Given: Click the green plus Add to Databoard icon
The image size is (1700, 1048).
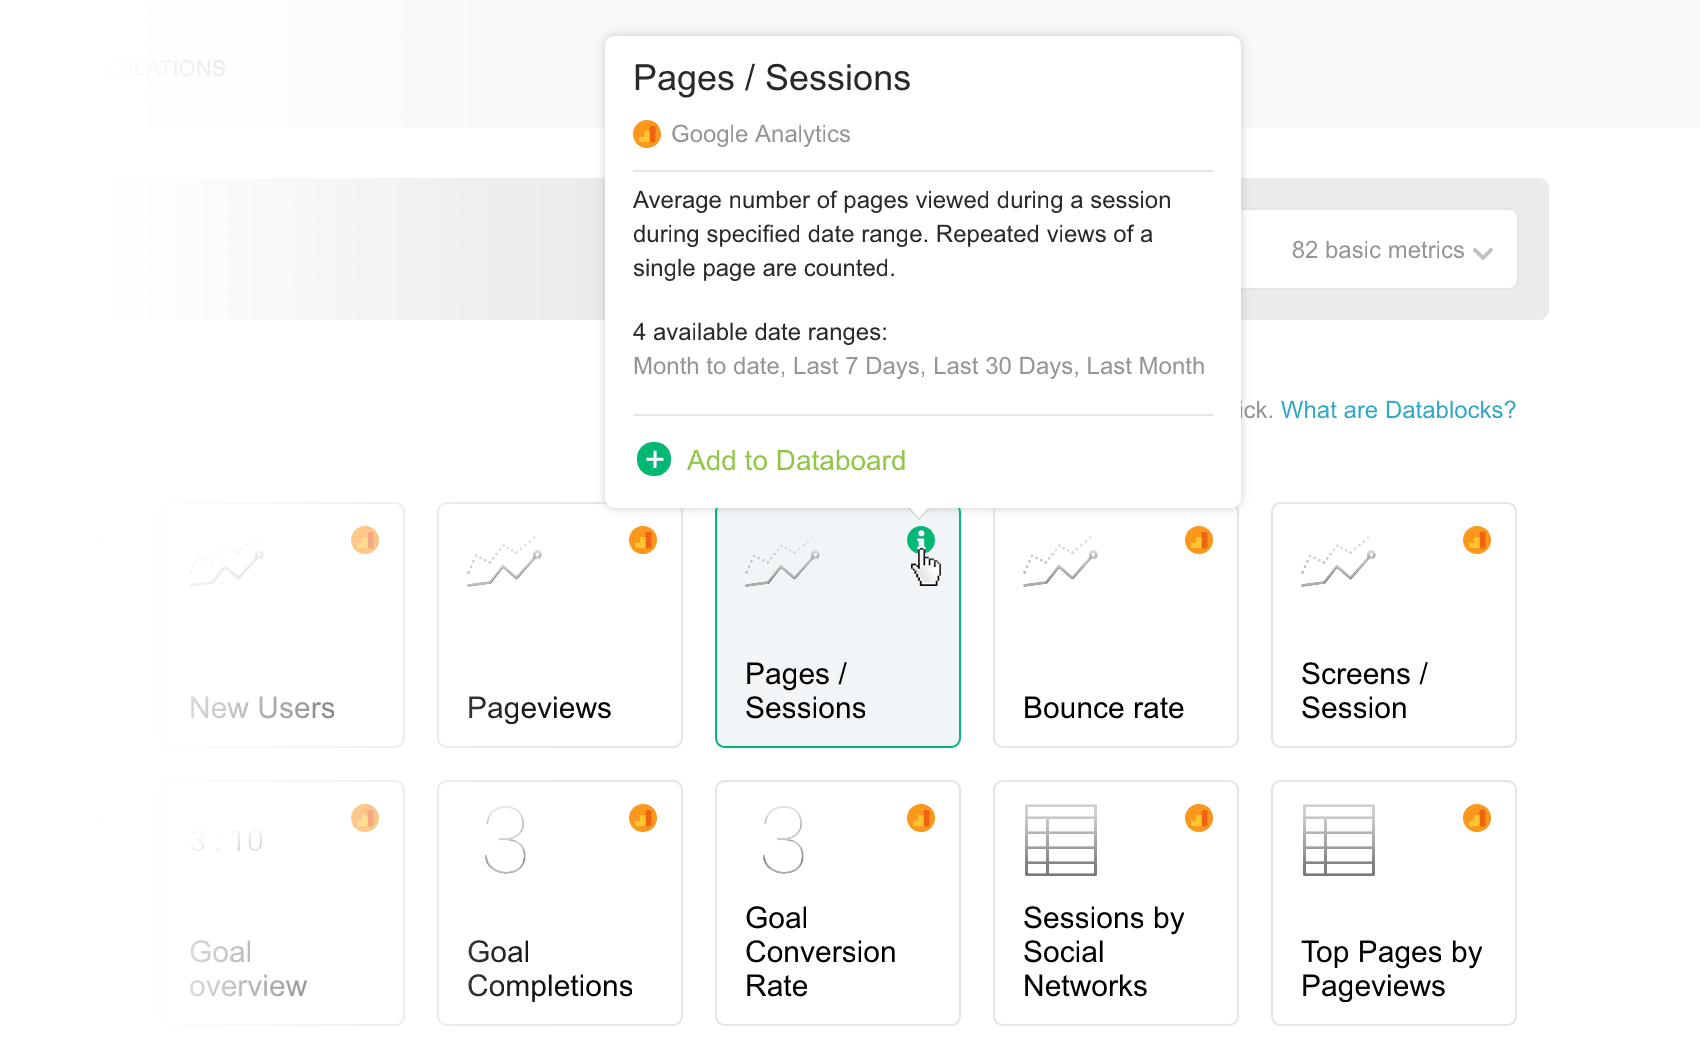Looking at the screenshot, I should click(x=654, y=460).
